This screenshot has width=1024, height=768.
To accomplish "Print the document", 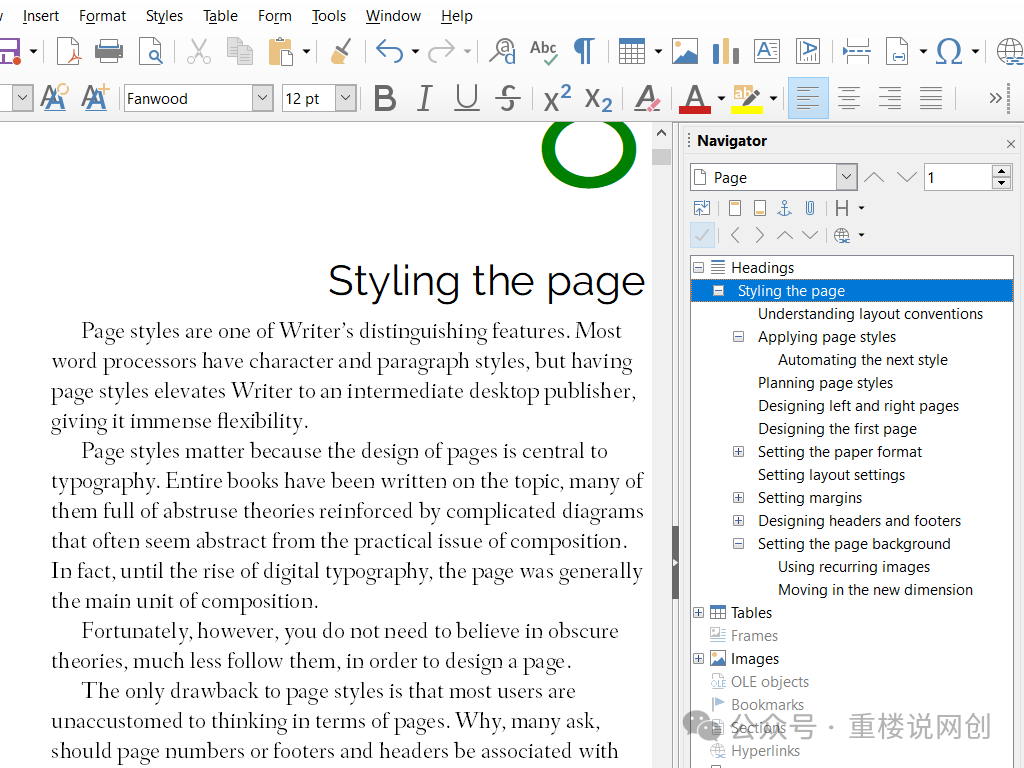I will 108,51.
